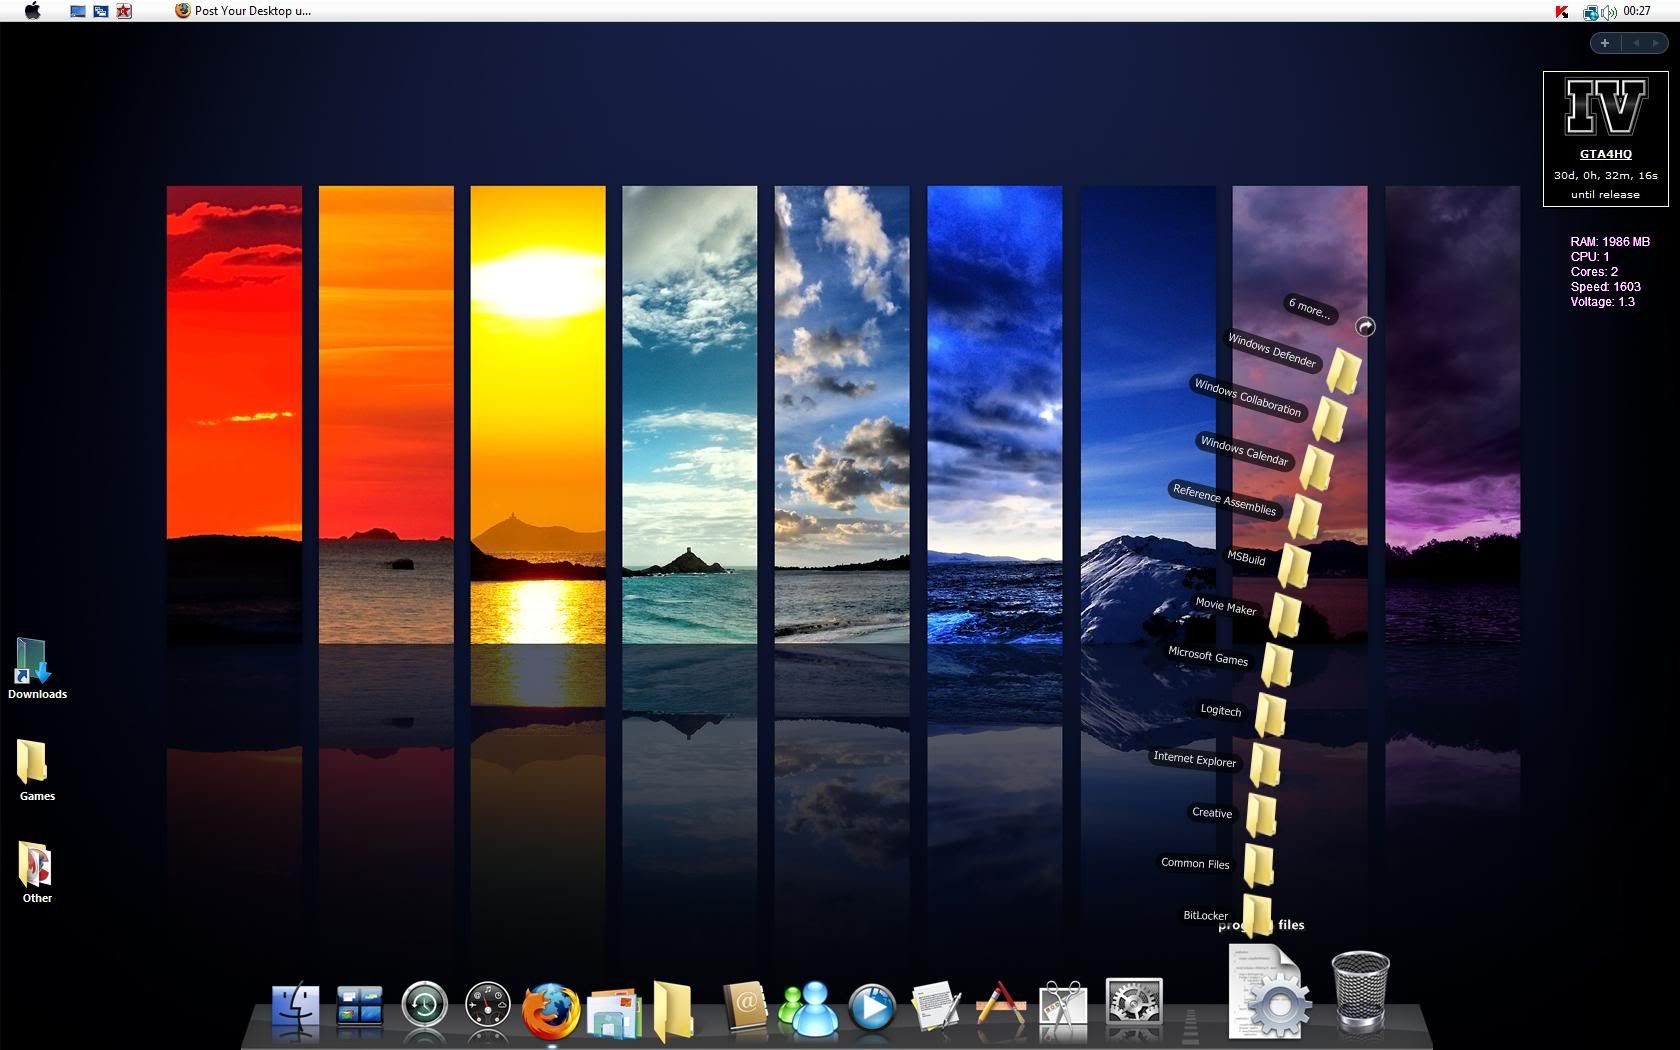
Task: Open the media player icon in the dock
Action: click(872, 1007)
